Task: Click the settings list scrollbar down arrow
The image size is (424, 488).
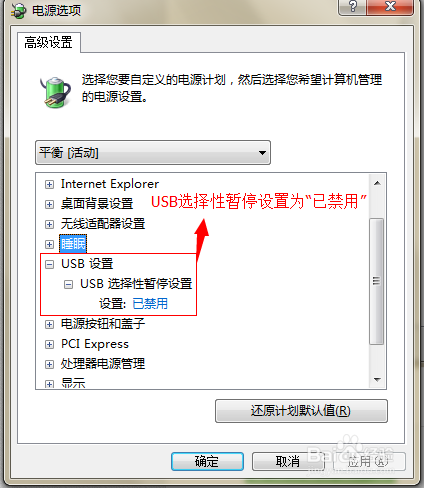Action: click(x=377, y=380)
